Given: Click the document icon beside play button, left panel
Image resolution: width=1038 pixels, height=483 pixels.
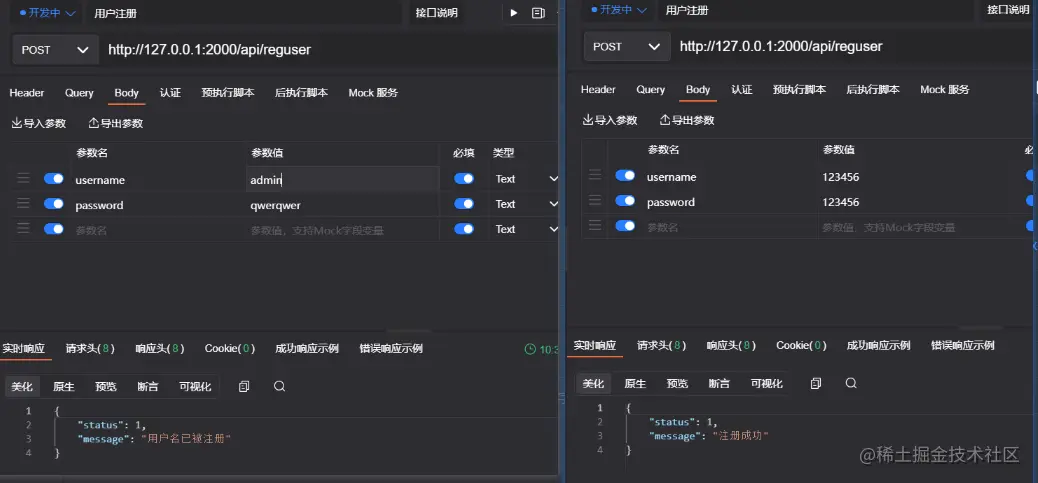Looking at the screenshot, I should [538, 13].
